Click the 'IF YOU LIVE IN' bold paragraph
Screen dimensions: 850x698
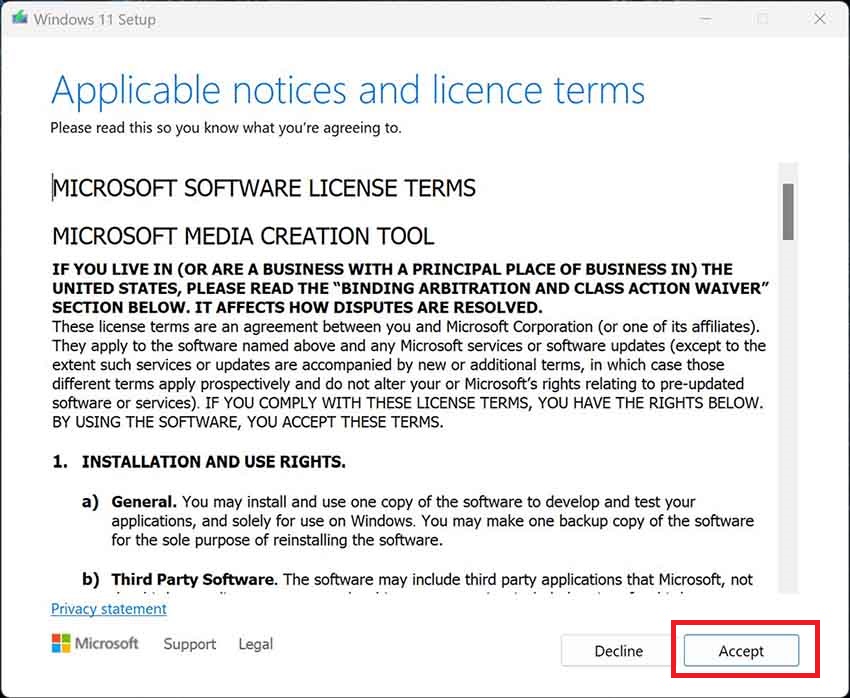click(x=410, y=288)
